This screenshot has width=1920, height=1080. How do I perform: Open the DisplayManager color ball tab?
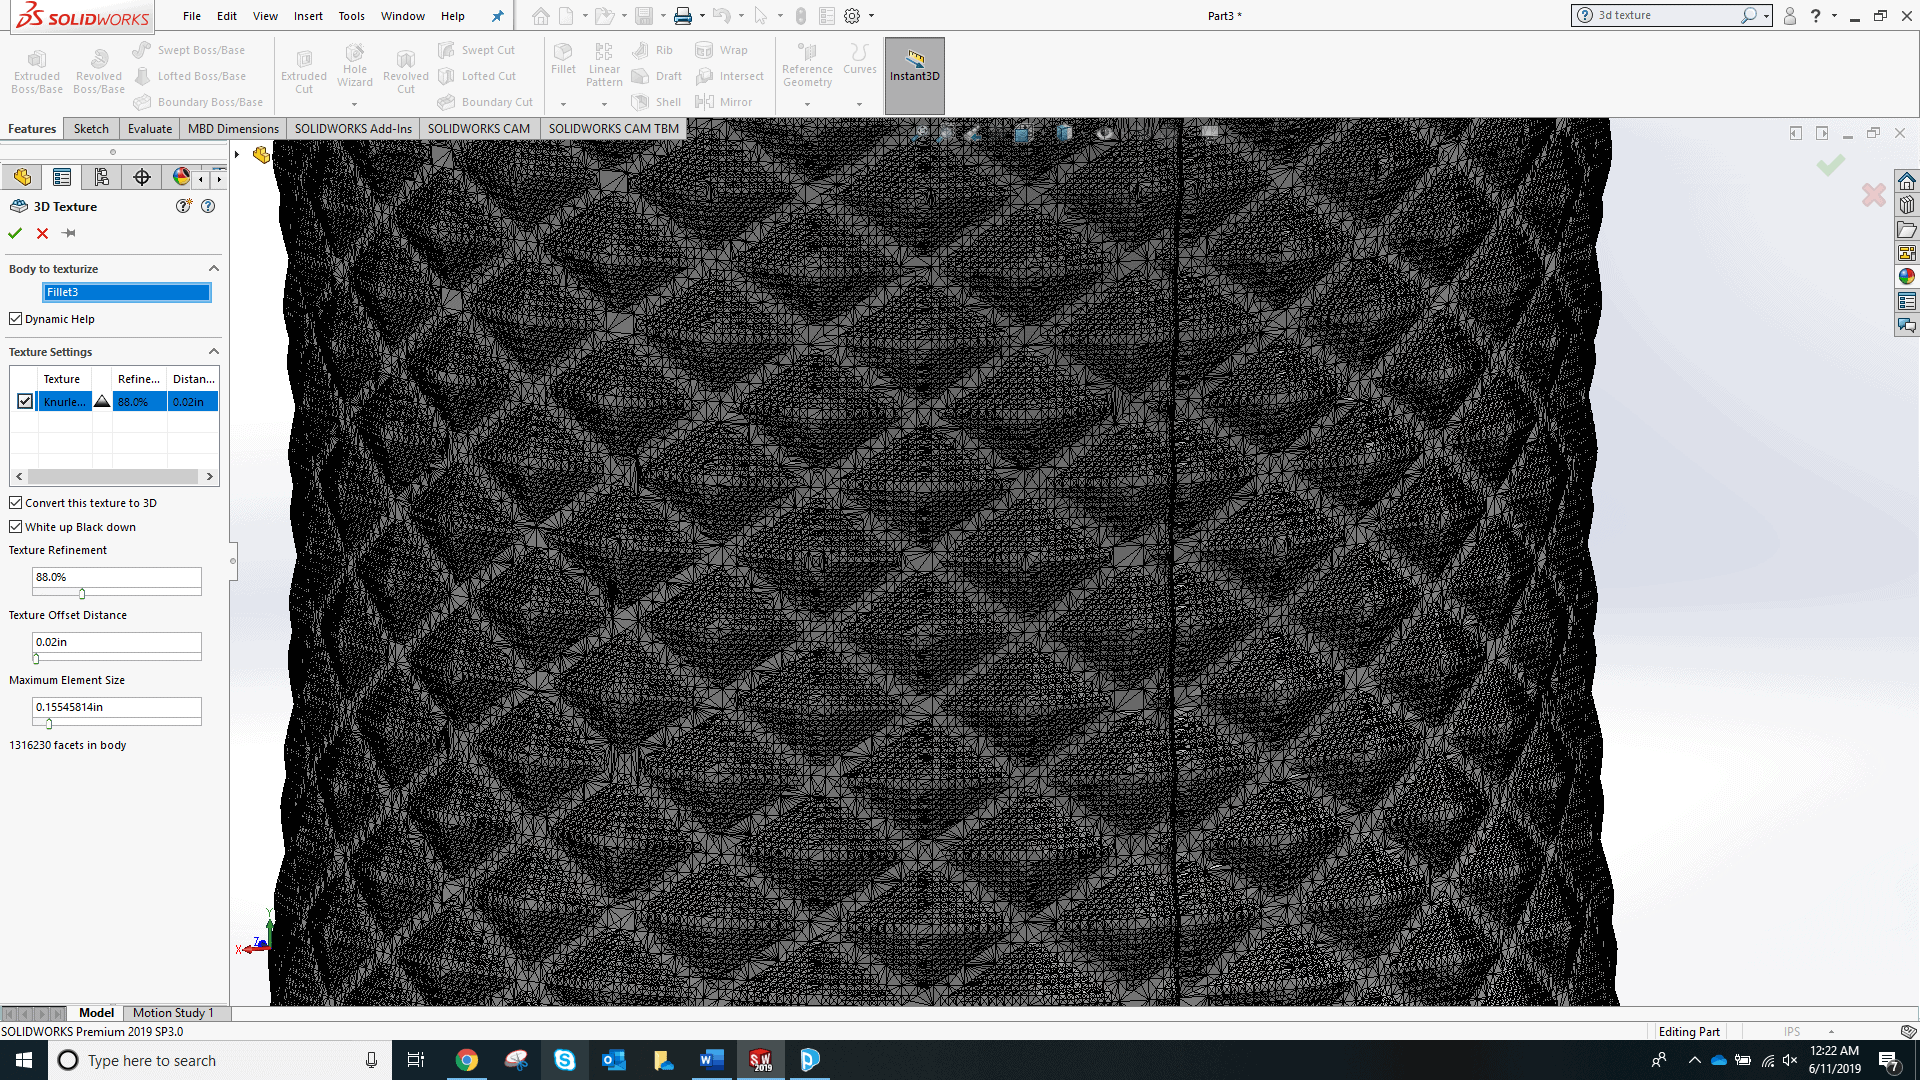[x=181, y=177]
